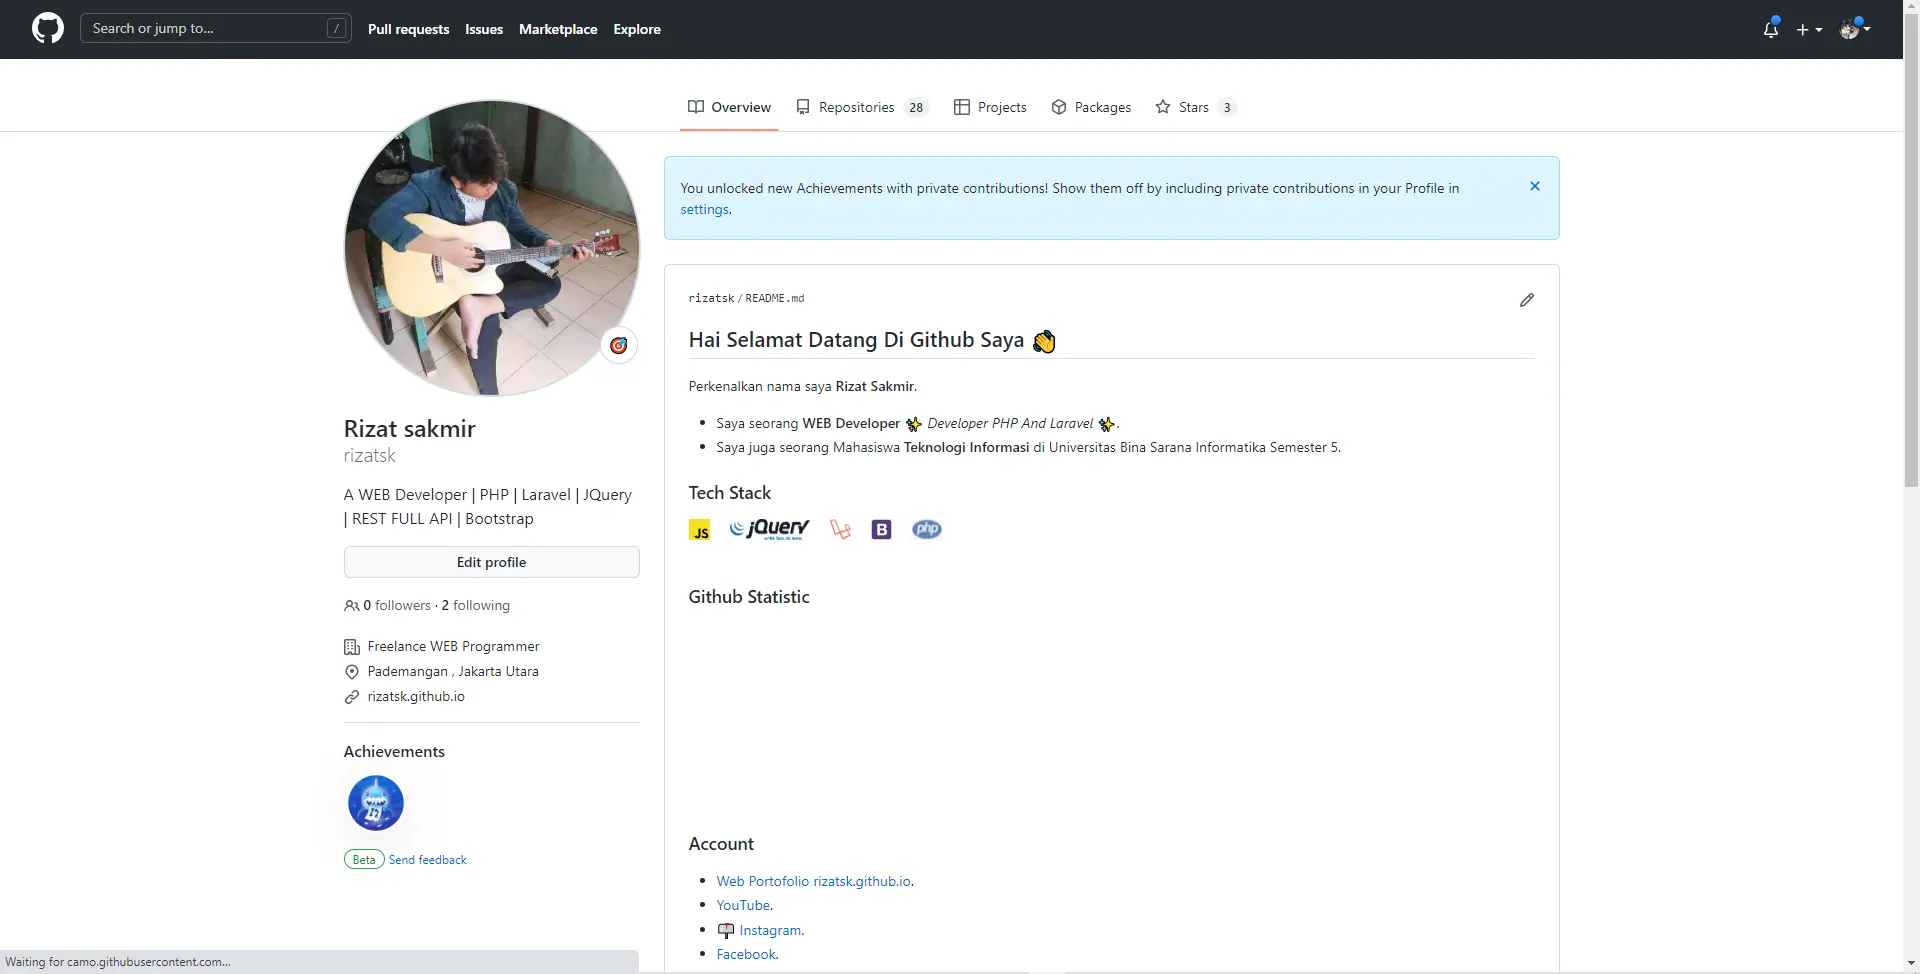The height and width of the screenshot is (974, 1920).
Task: Click the GitHub logo home icon
Action: pyautogui.click(x=47, y=29)
